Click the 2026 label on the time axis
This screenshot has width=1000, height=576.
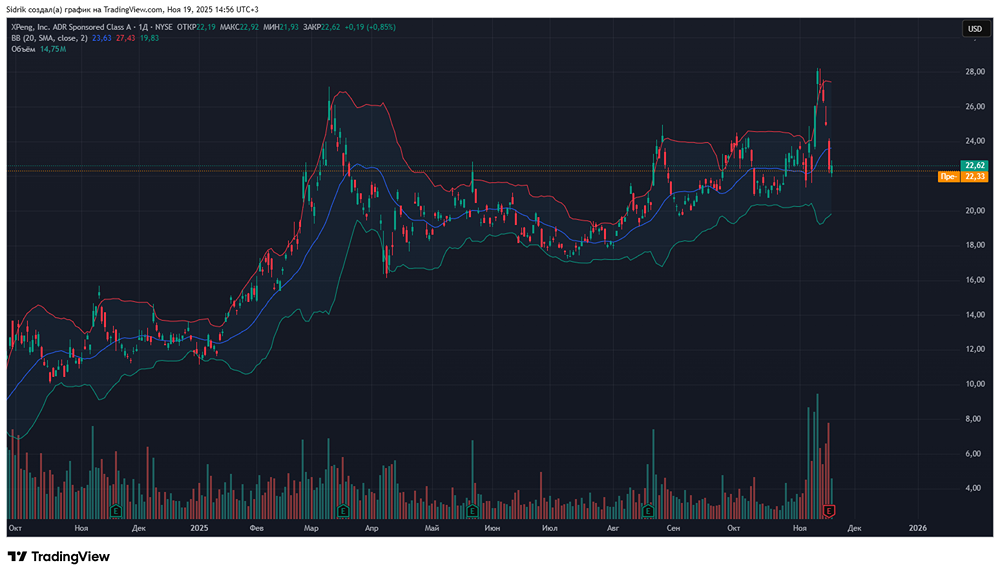point(917,526)
